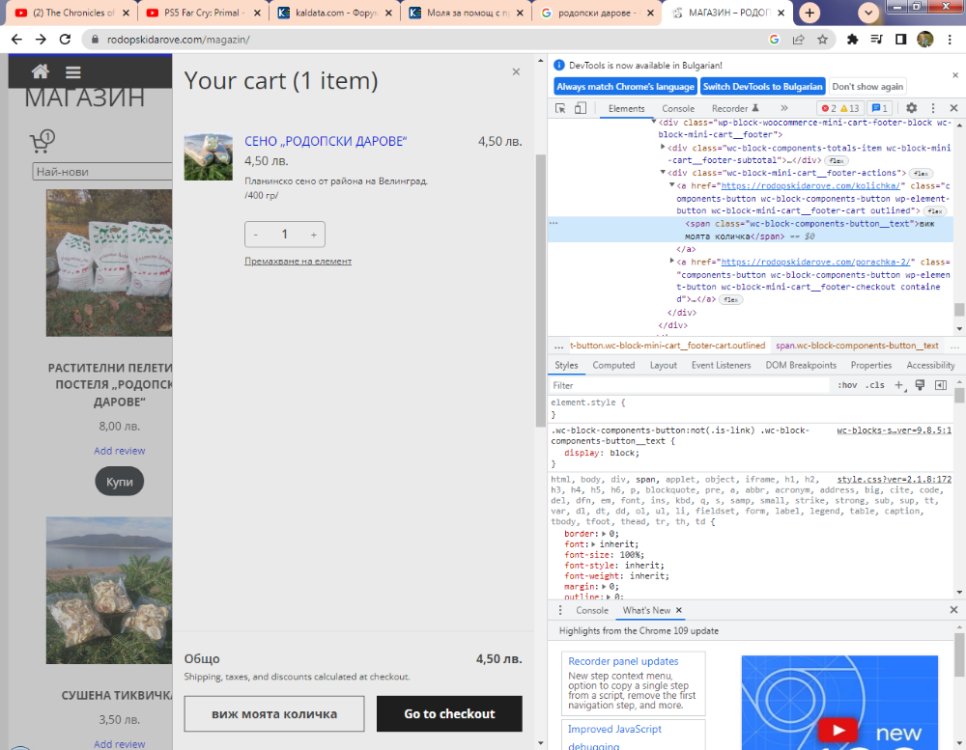
Task: Expand the border property triangle
Action: (x=604, y=534)
